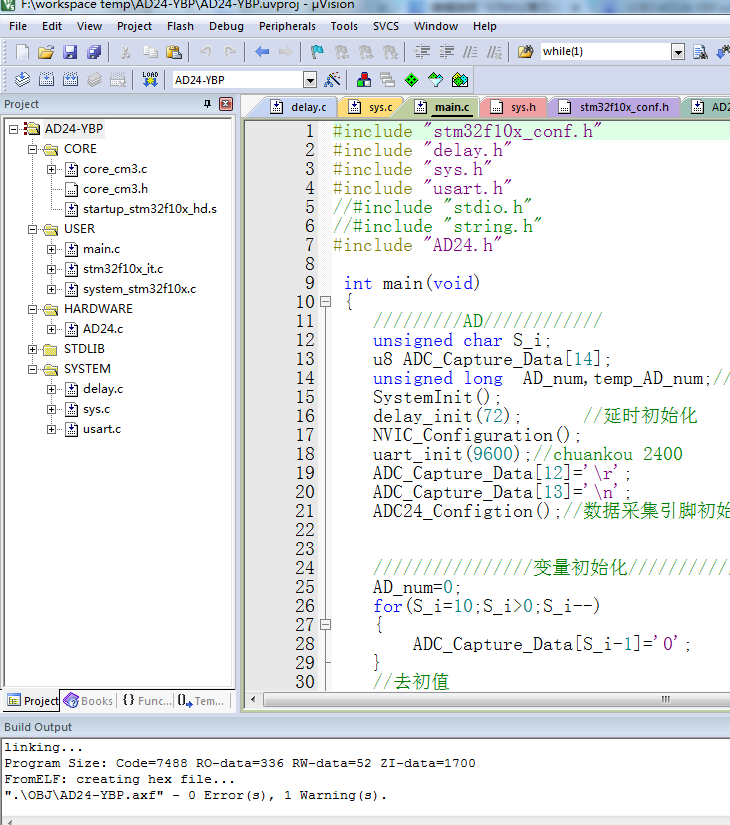730x825 pixels.
Task: Collapse the main function code fold at line 10
Action: click(326, 302)
